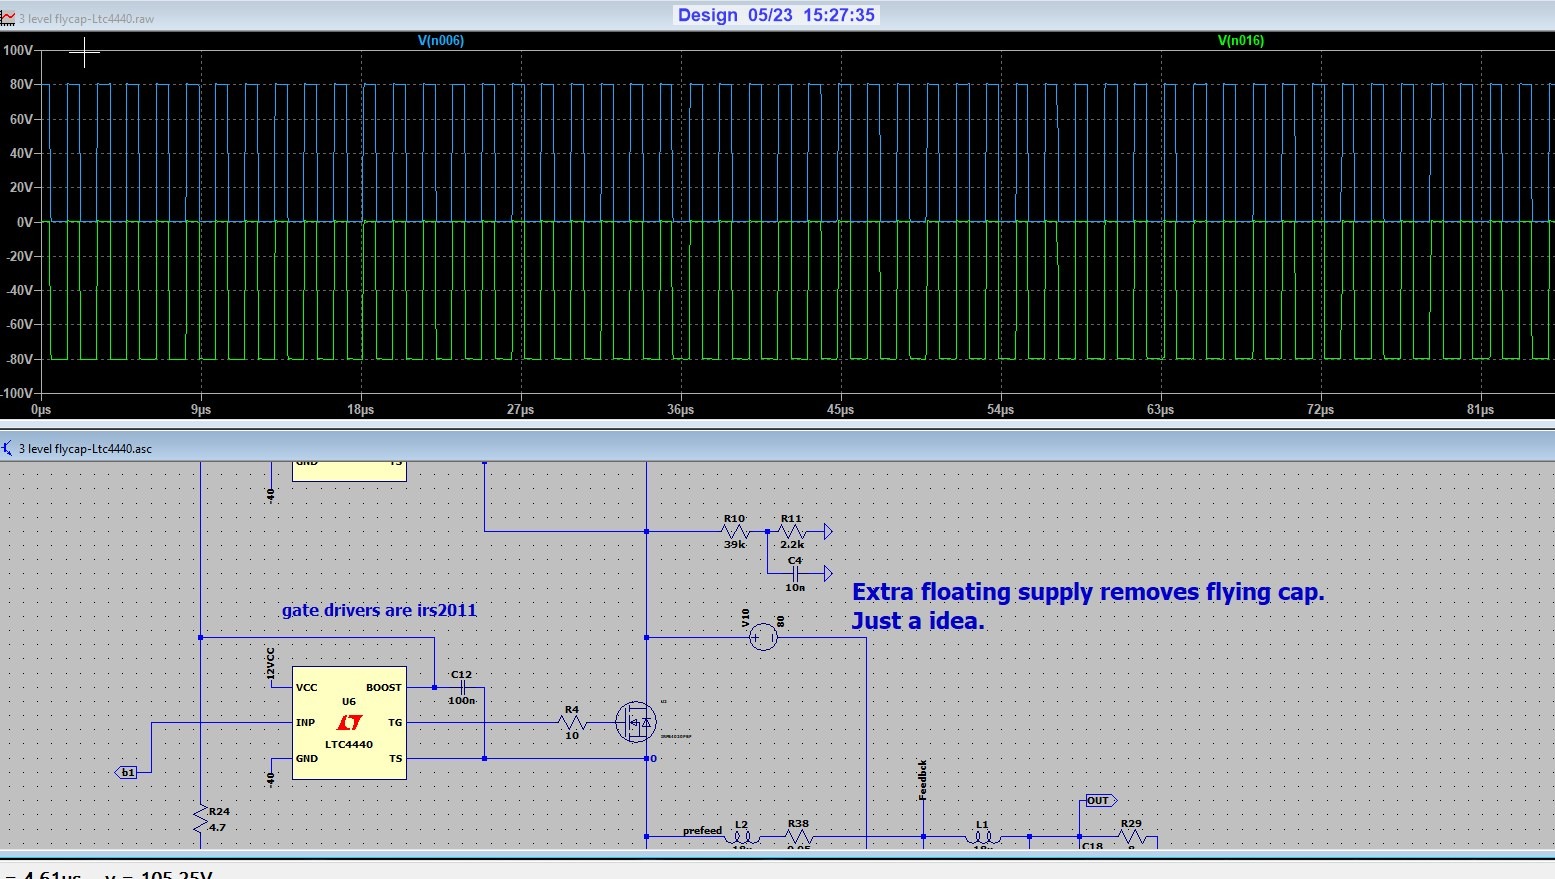Screen dimensions: 1555x879
Task: Click the OUT net label flag
Action: point(1101,801)
